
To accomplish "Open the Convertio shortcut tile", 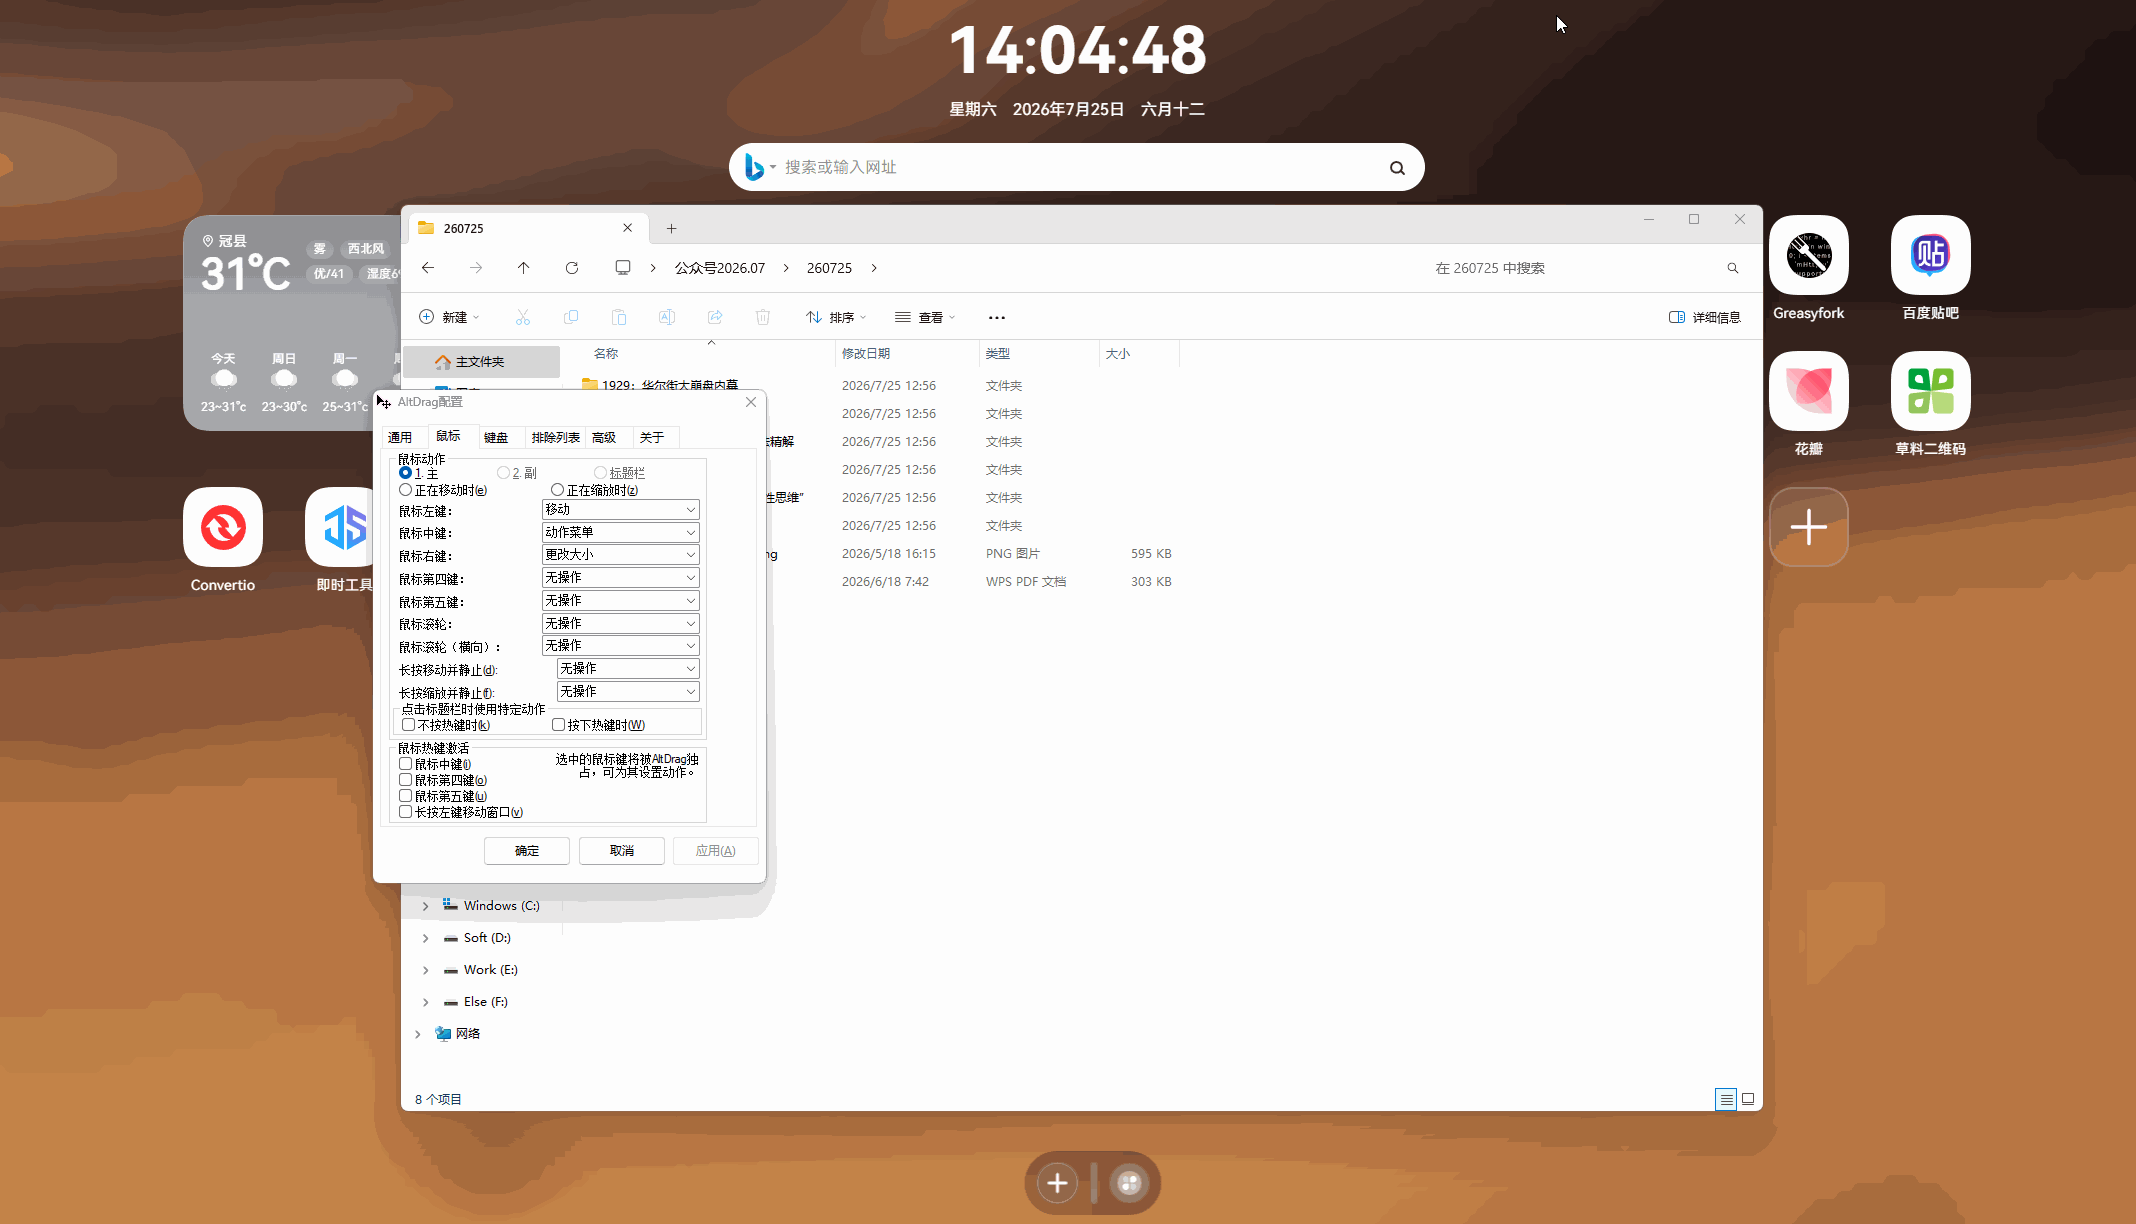I will (223, 527).
